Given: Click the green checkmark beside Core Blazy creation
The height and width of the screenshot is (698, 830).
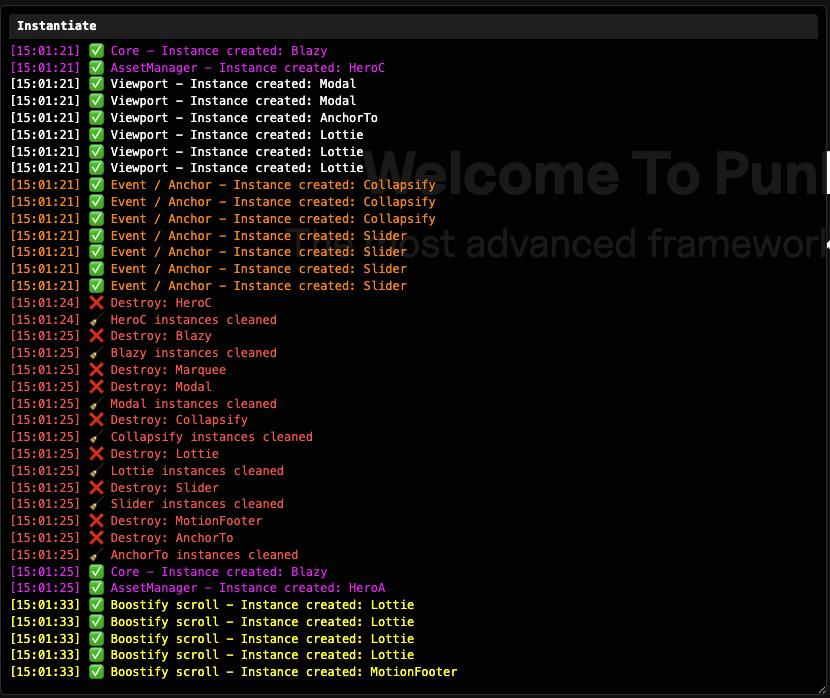Looking at the screenshot, I should tap(96, 50).
